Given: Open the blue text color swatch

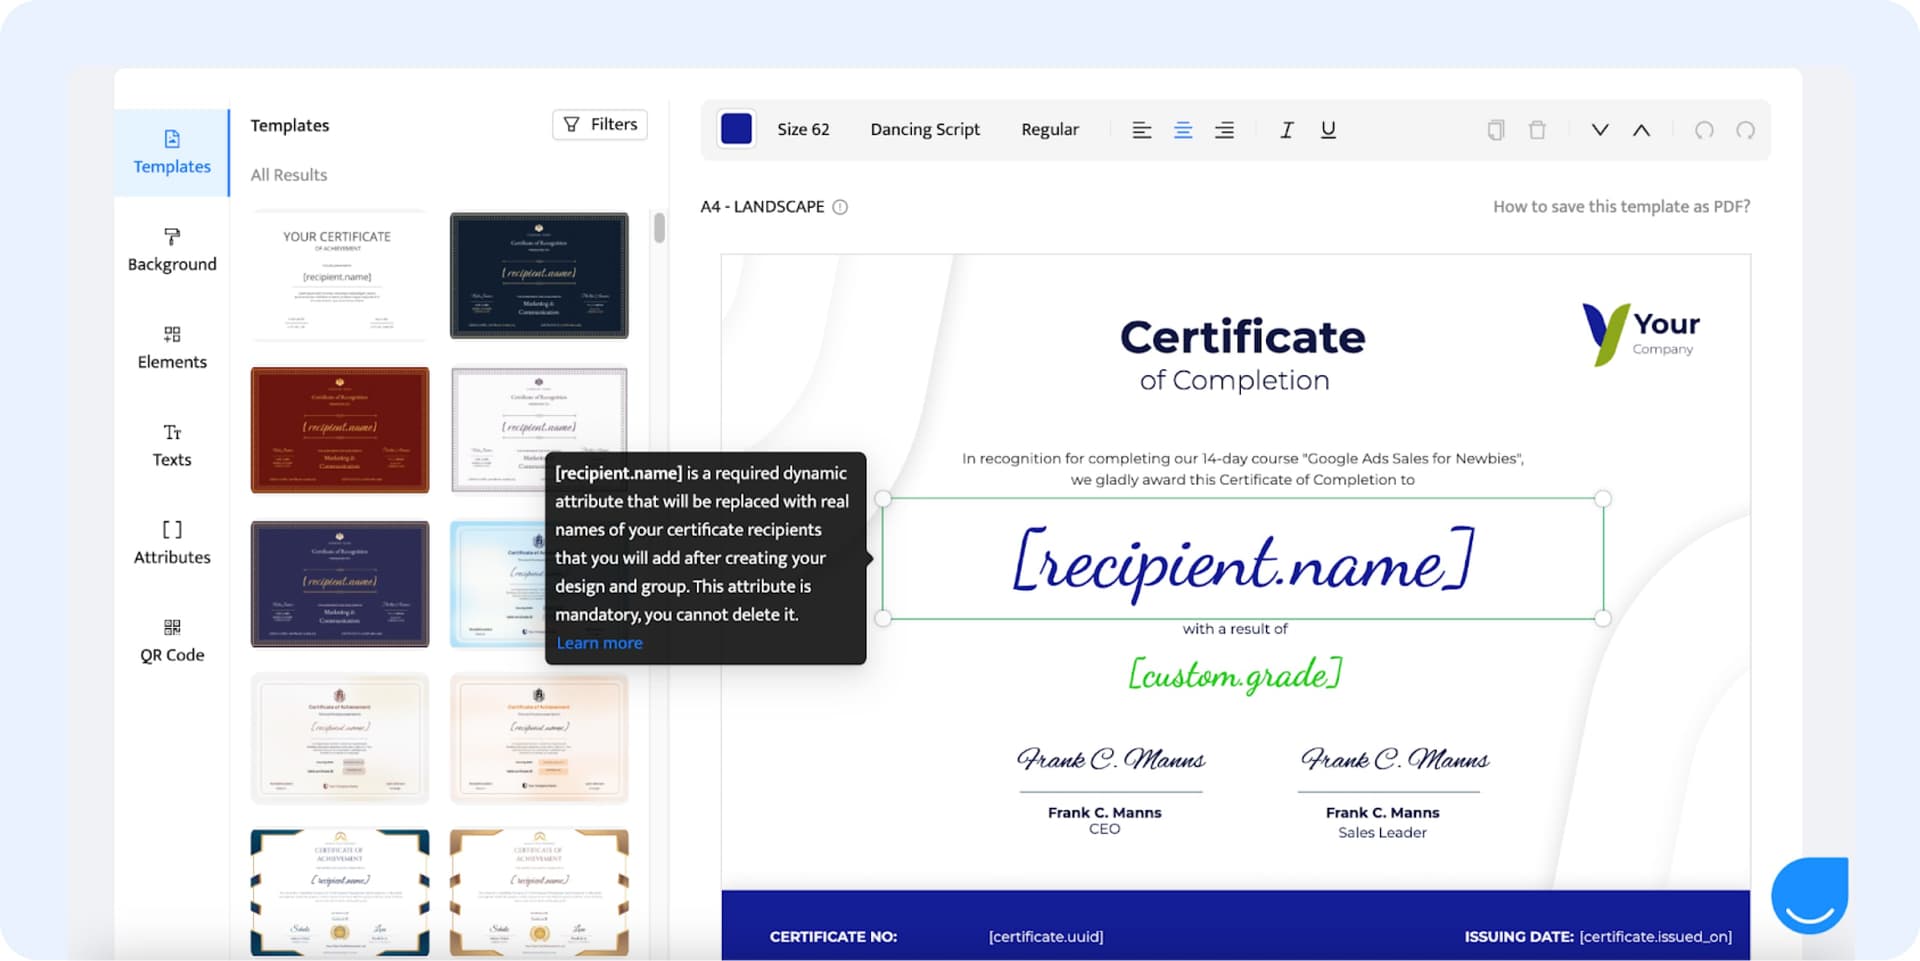Looking at the screenshot, I should [737, 129].
